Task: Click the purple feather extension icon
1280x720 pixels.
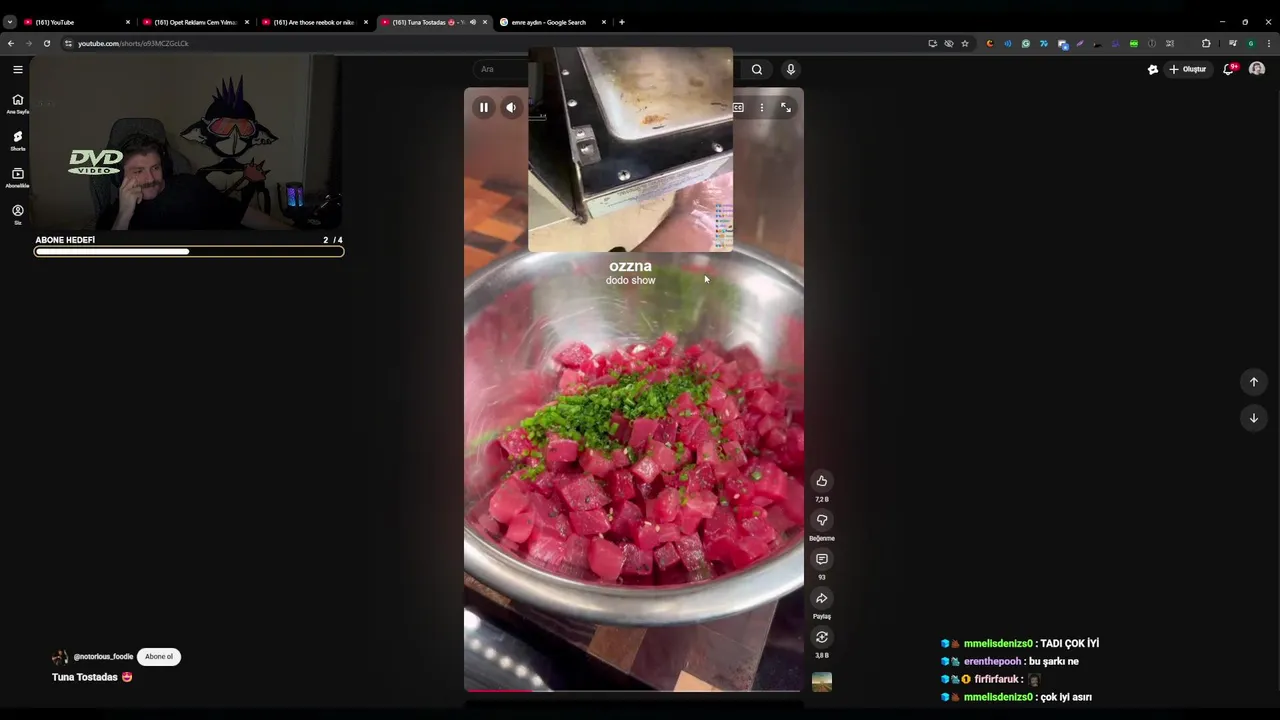Action: click(1080, 43)
